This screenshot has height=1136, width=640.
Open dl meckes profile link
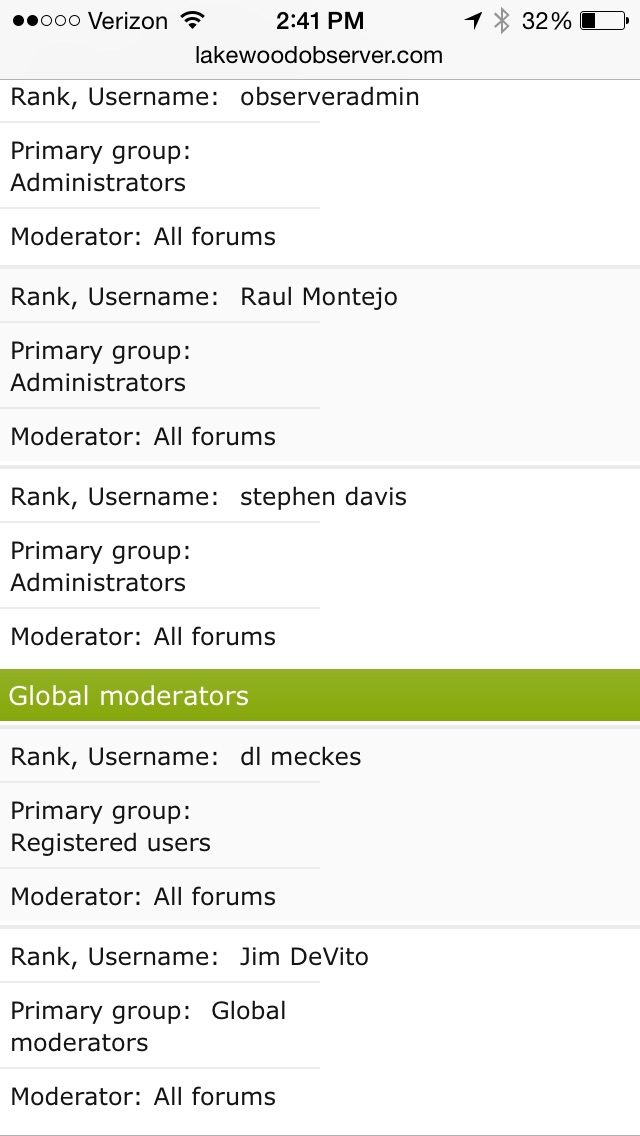pos(301,757)
